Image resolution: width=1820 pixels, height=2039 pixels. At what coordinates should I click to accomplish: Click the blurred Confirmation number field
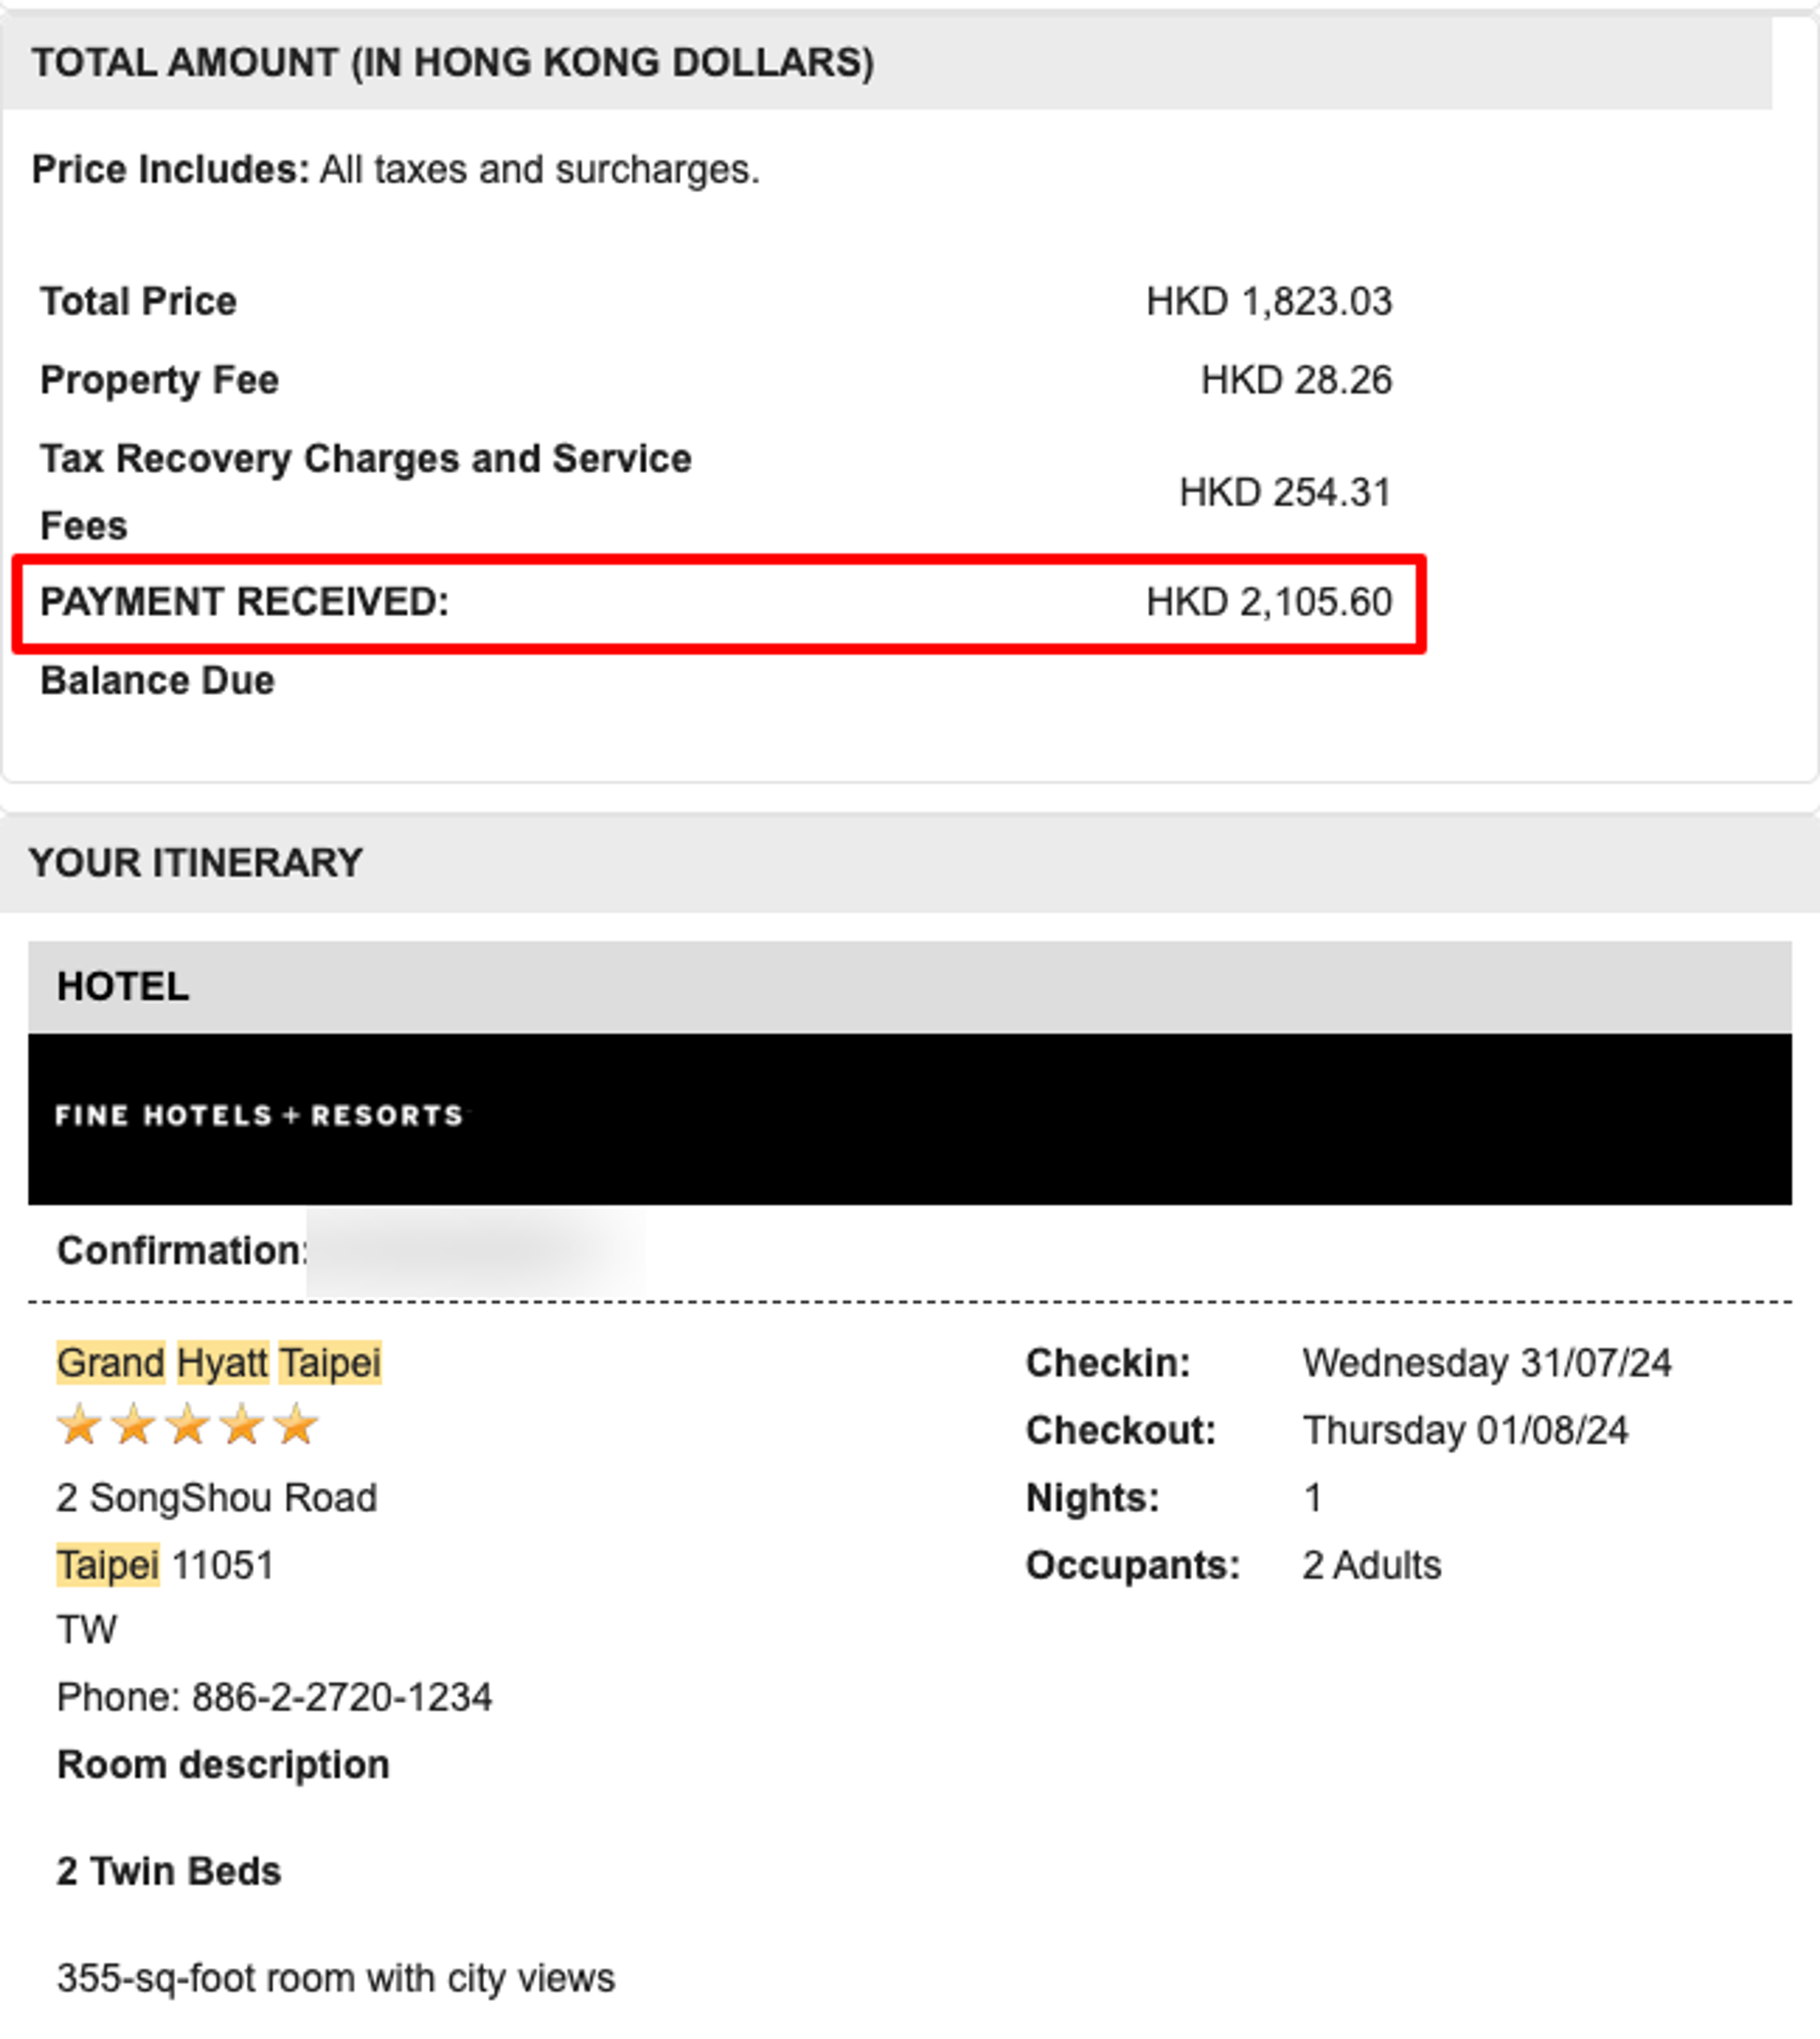point(476,1251)
